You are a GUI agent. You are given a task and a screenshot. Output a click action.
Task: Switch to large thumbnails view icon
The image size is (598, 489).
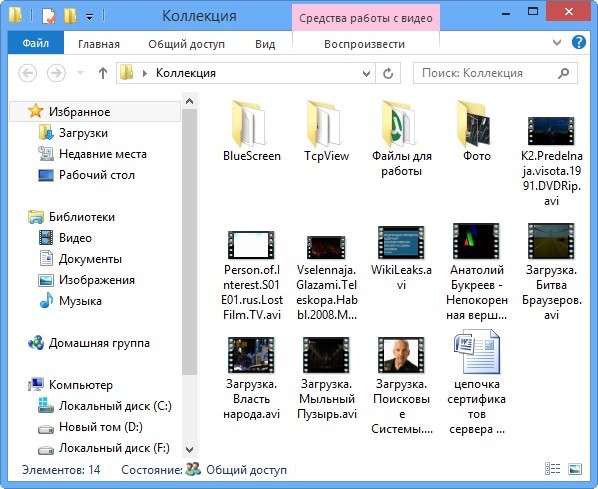(575, 469)
